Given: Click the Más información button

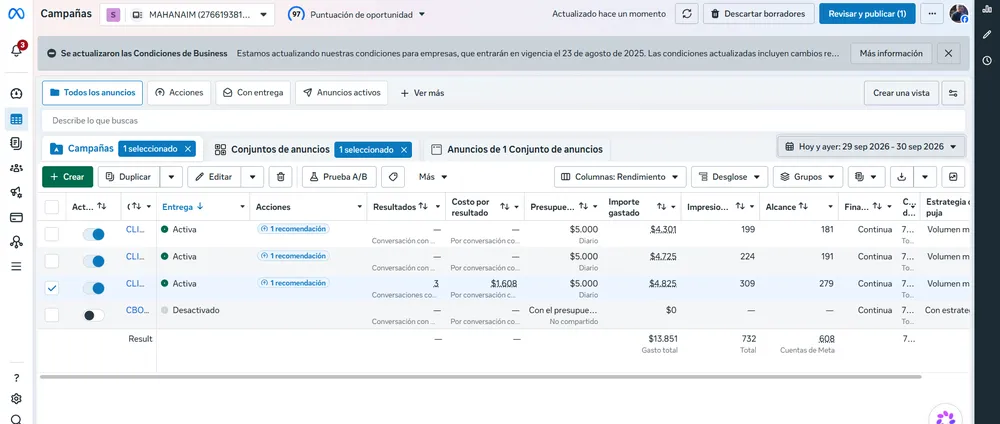Looking at the screenshot, I should [891, 54].
